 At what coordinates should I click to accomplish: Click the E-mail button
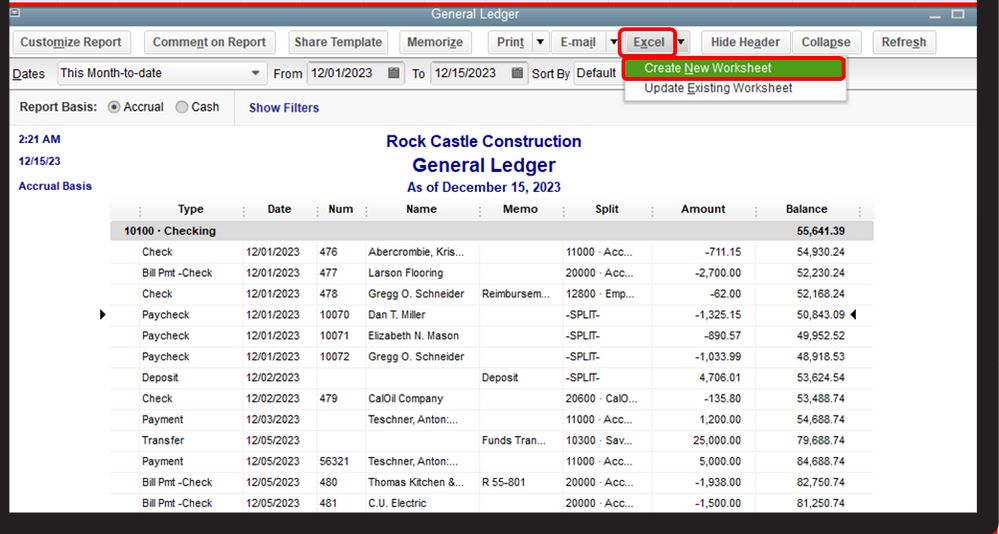(578, 42)
